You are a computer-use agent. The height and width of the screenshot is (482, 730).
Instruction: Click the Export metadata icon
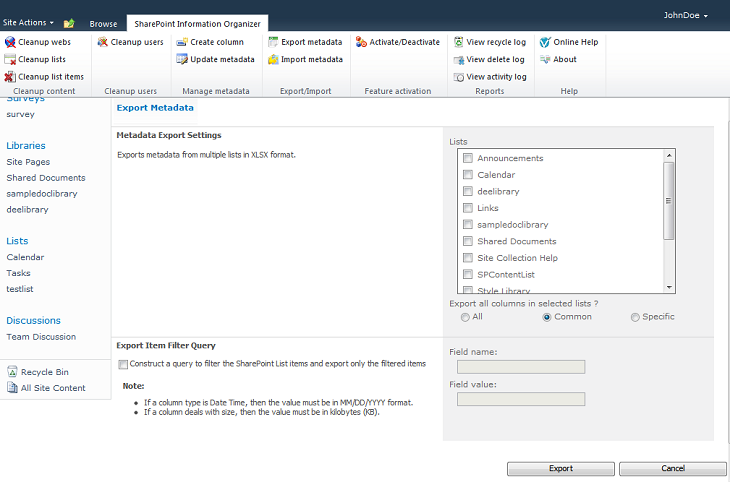point(273,42)
